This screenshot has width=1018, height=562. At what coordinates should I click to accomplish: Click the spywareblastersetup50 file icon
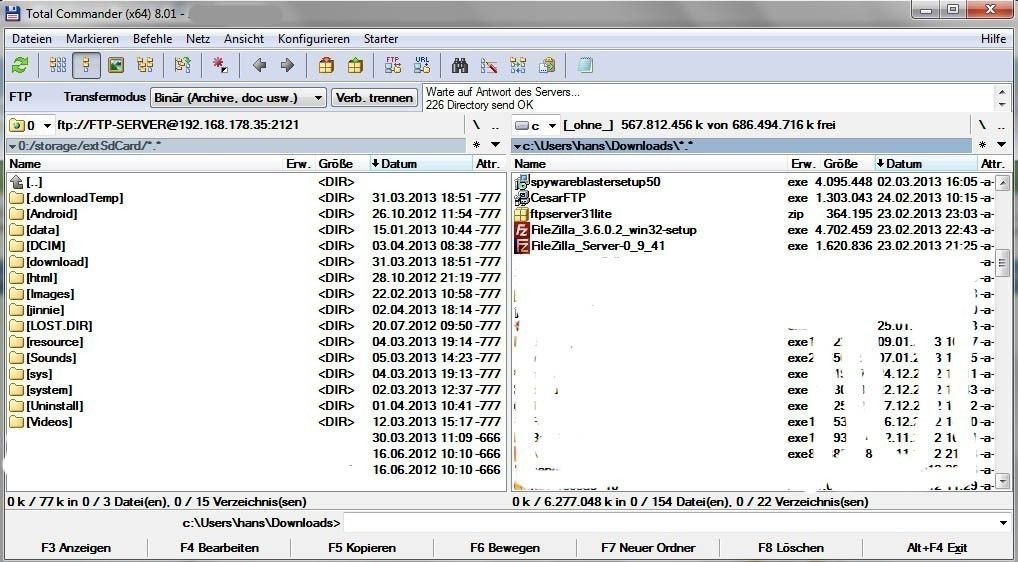coord(521,182)
